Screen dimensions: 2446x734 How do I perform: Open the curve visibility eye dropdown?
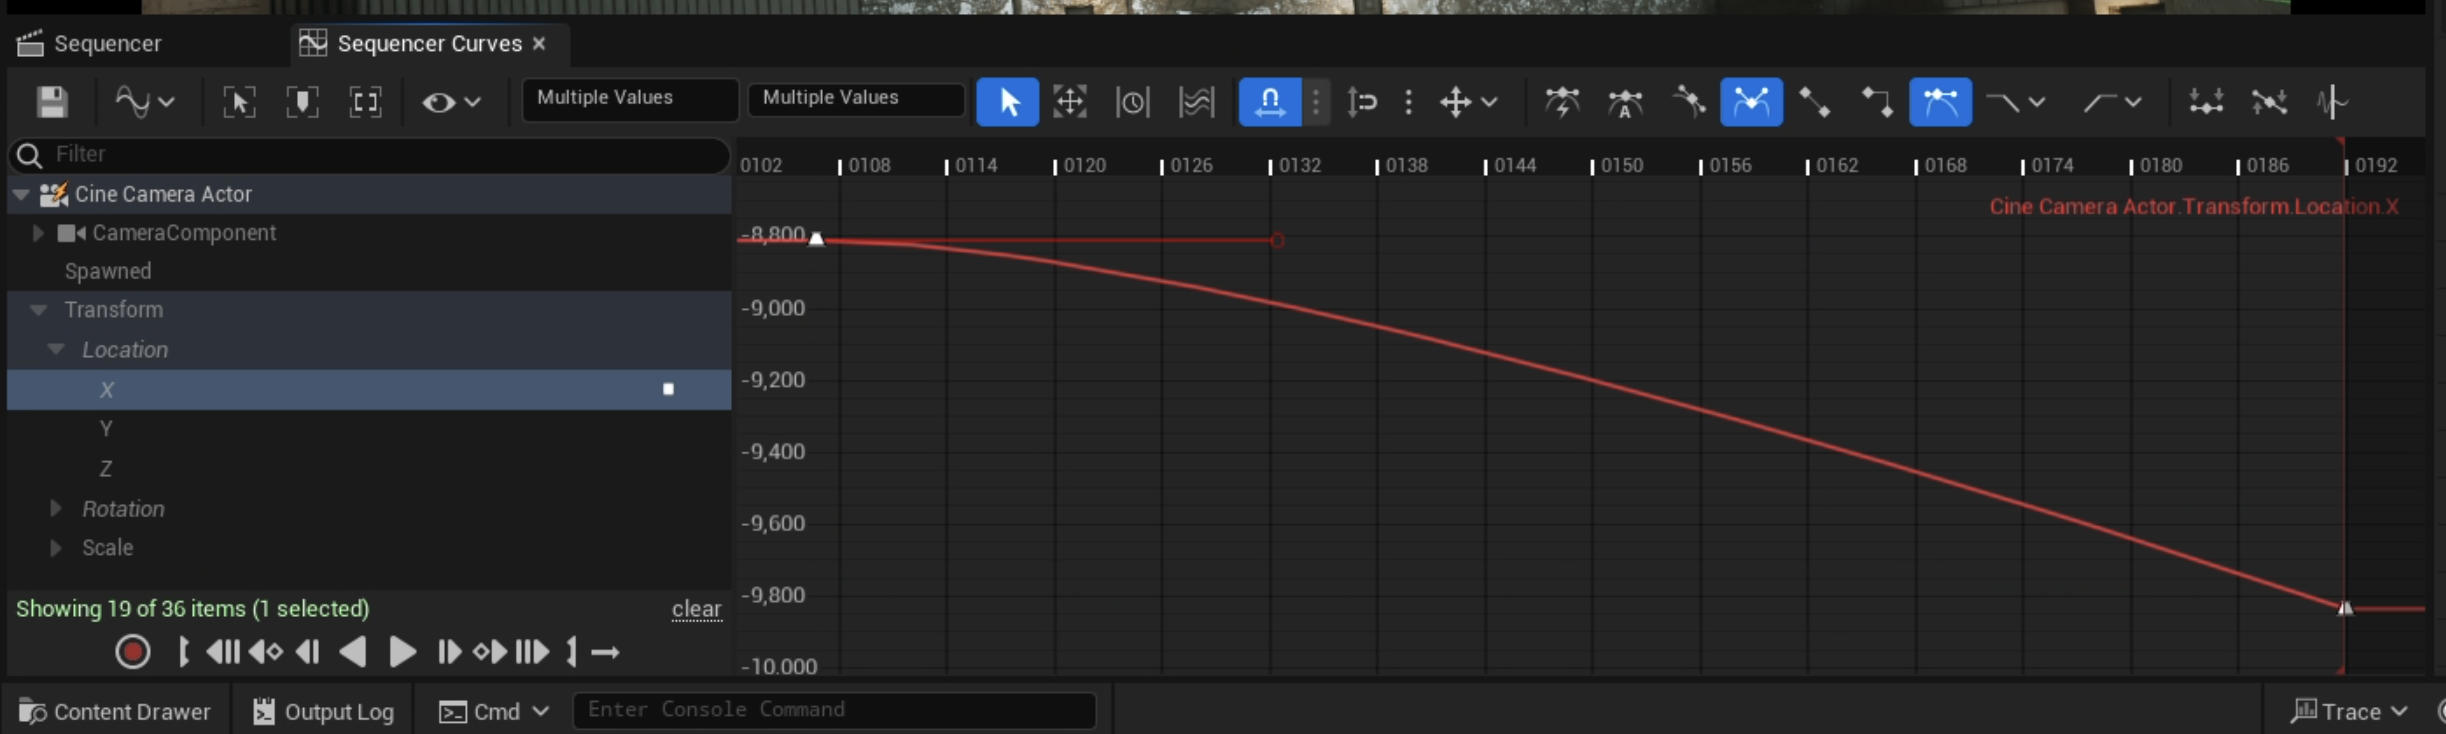[451, 102]
